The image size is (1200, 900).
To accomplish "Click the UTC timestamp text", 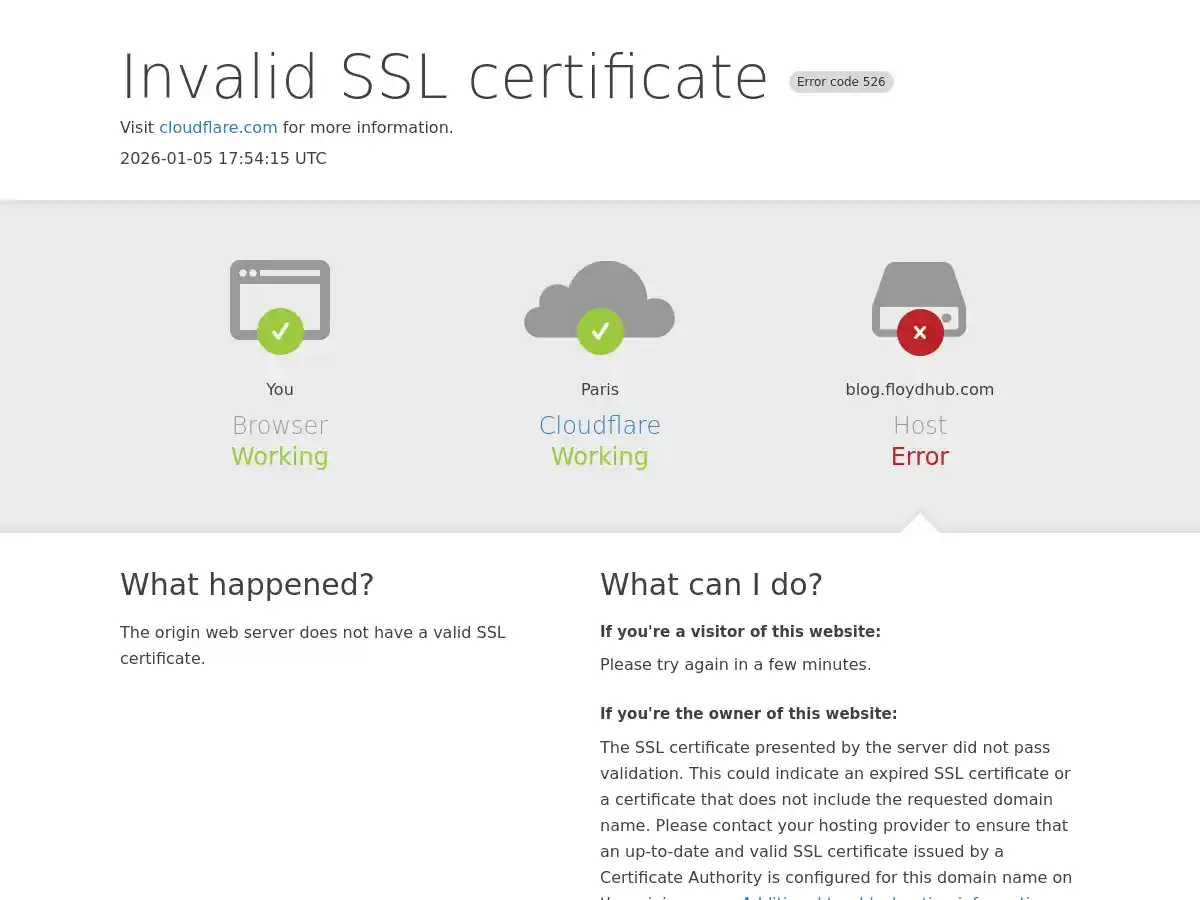I will [x=223, y=158].
